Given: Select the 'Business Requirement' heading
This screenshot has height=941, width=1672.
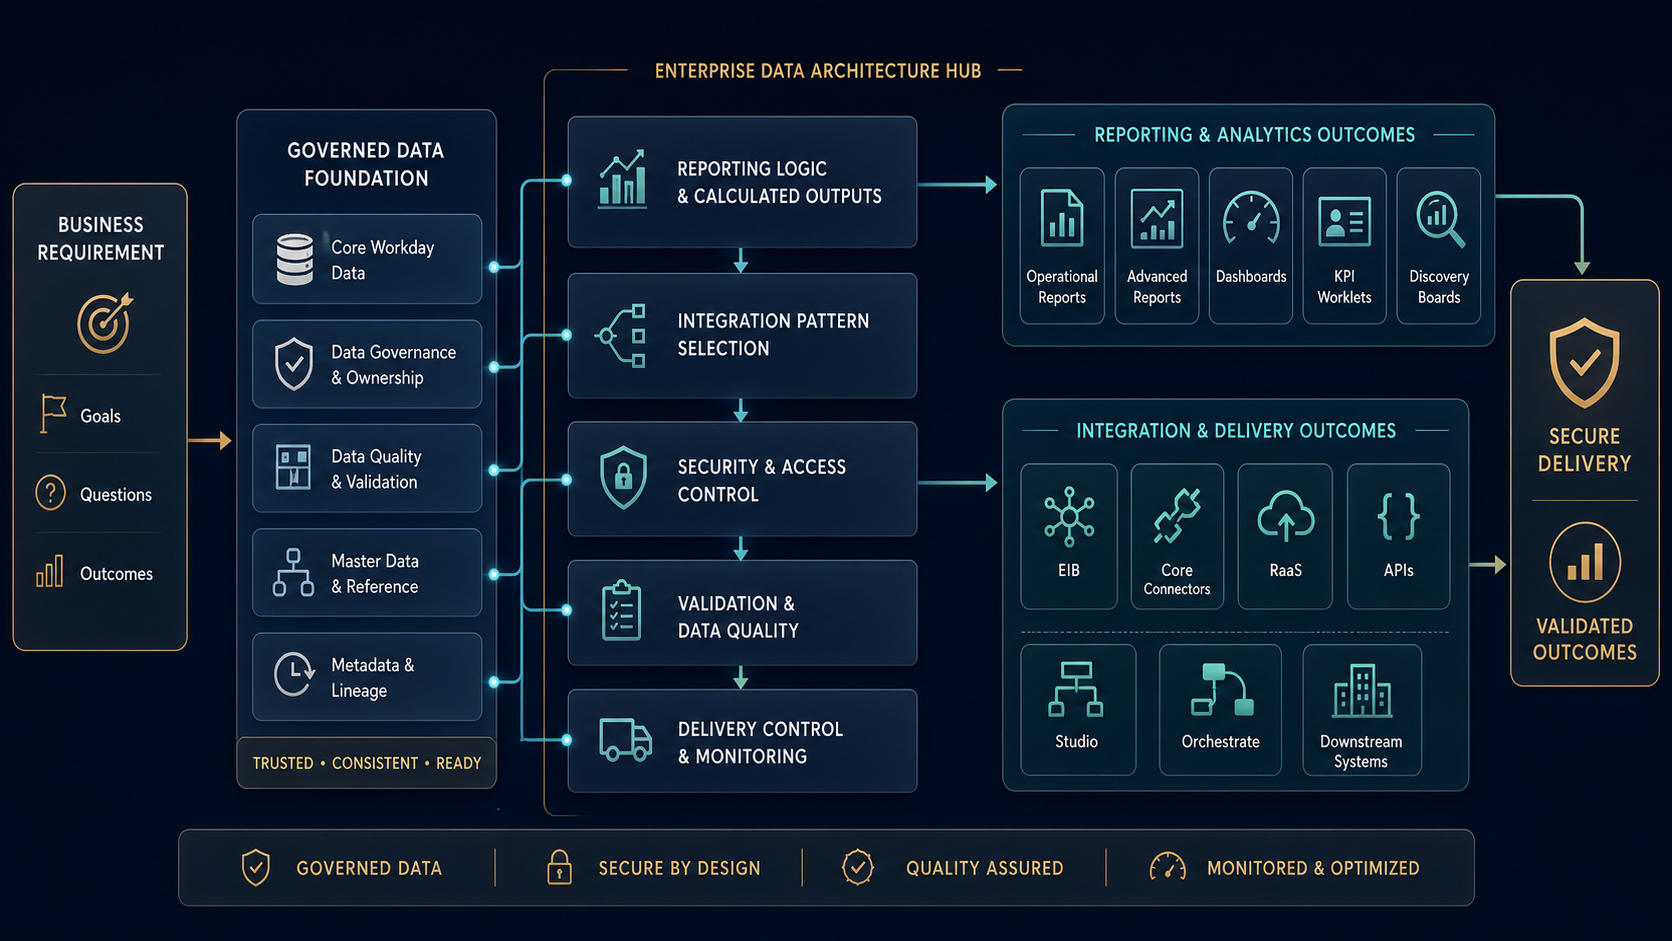Looking at the screenshot, I should point(101,239).
